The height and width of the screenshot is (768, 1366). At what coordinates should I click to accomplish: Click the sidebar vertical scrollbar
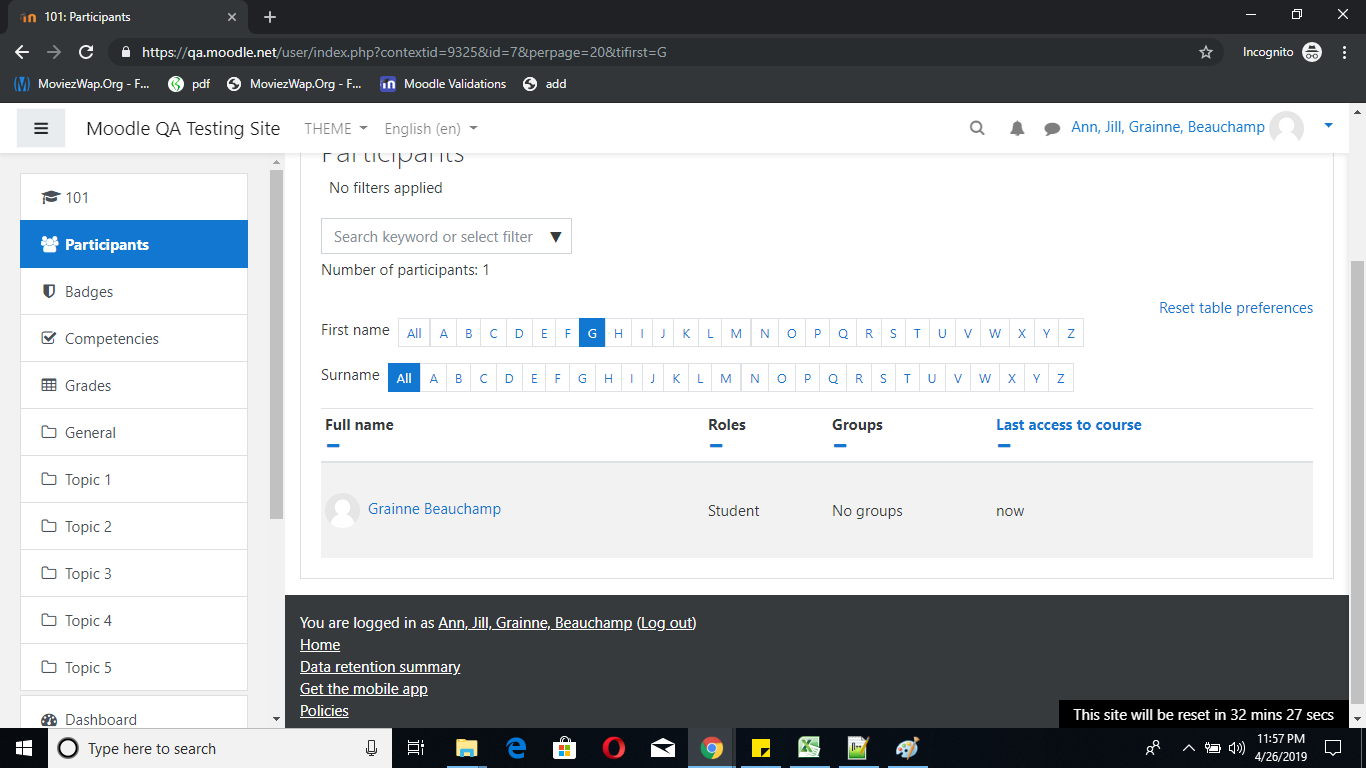point(277,345)
